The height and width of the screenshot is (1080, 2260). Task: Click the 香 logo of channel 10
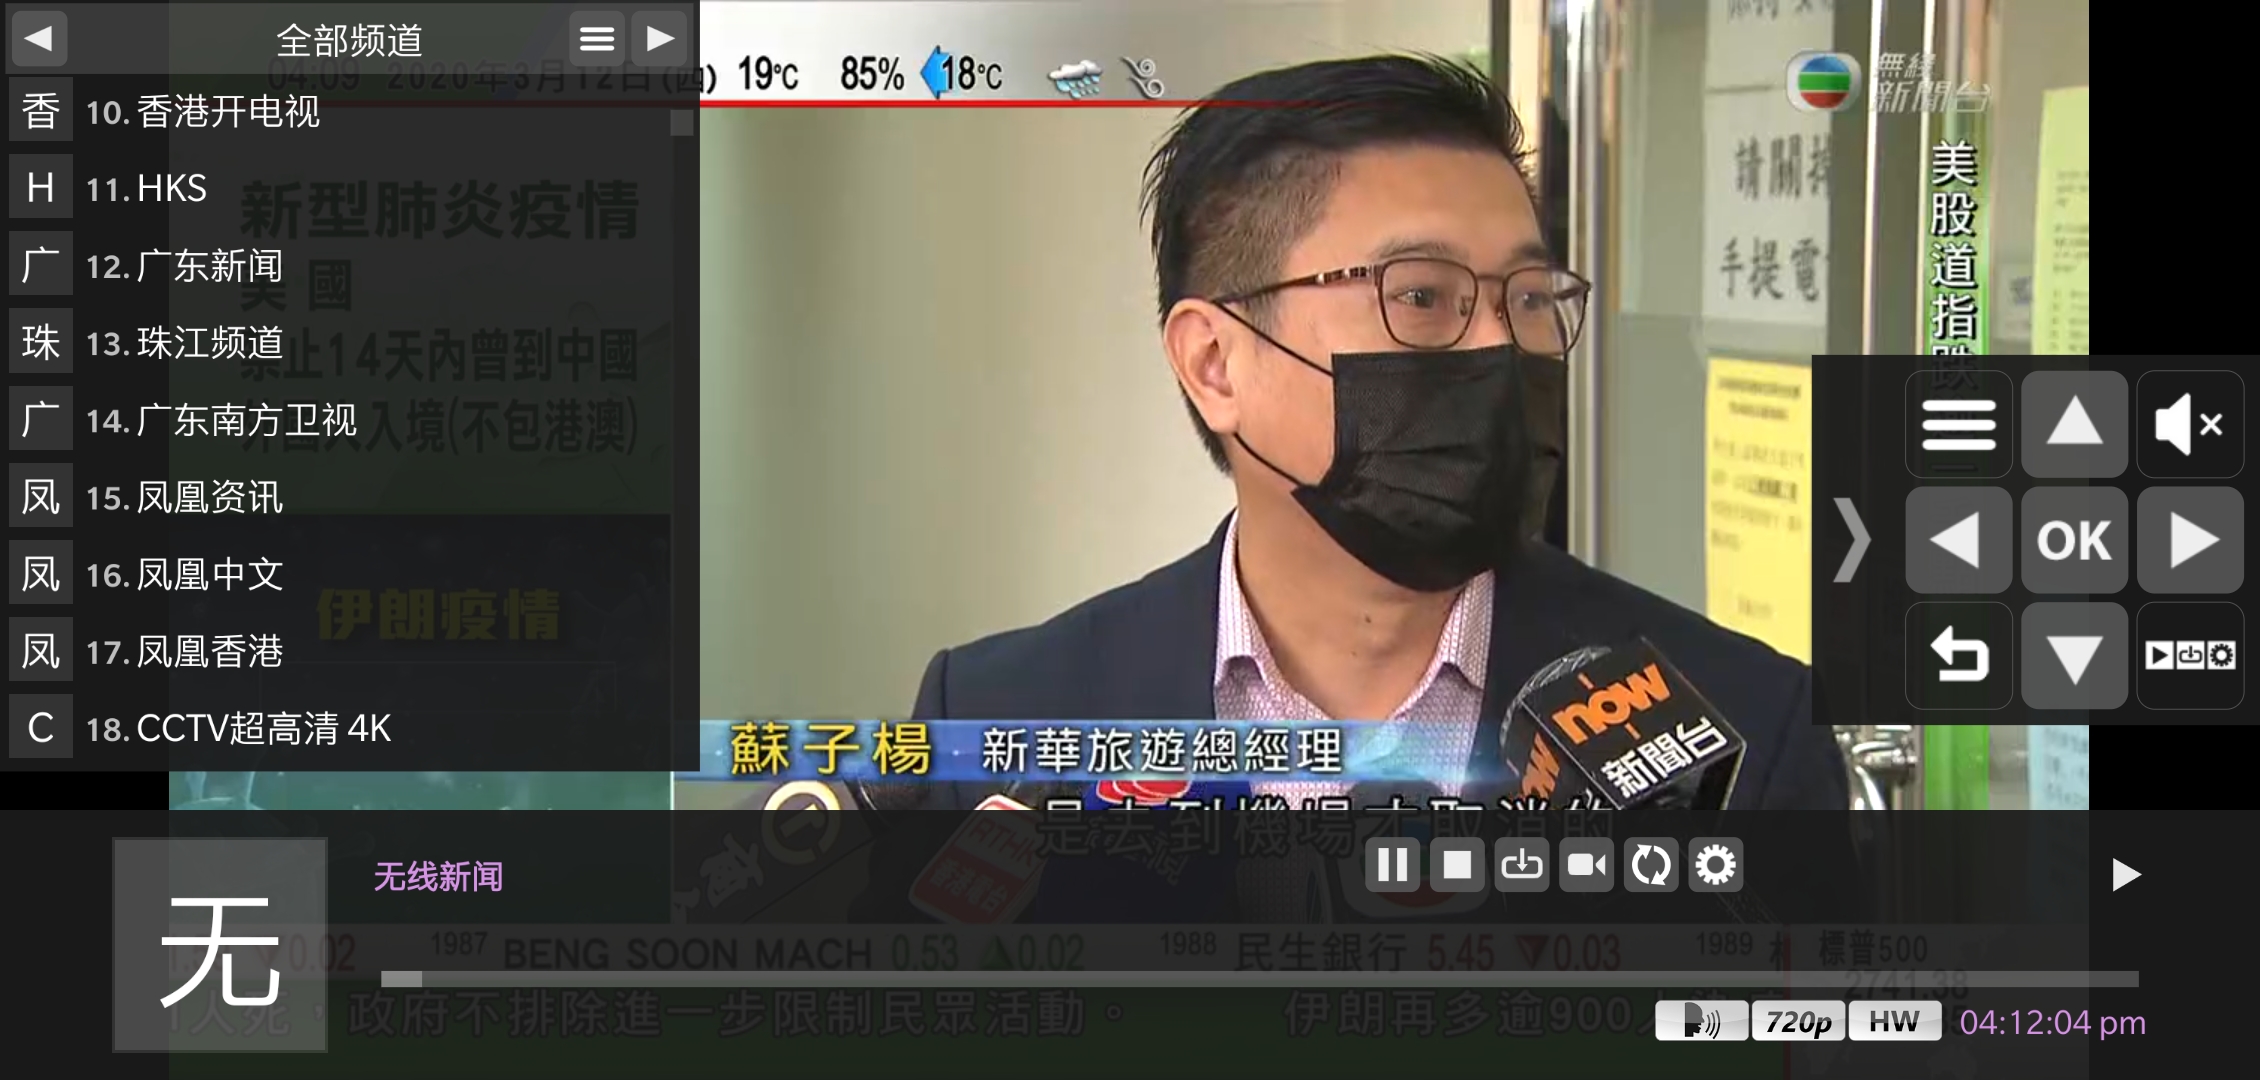[41, 110]
